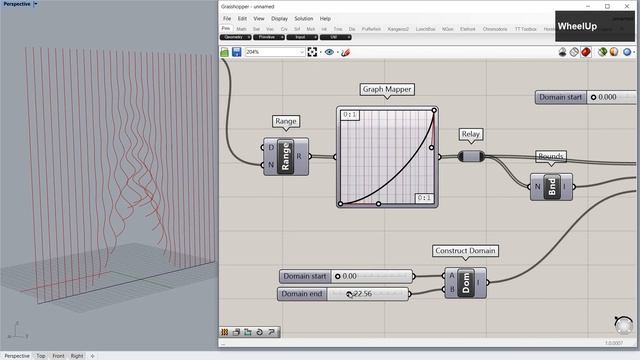Open the Perspective viewport title dropdown arrow
The image size is (640, 360).
36,4
